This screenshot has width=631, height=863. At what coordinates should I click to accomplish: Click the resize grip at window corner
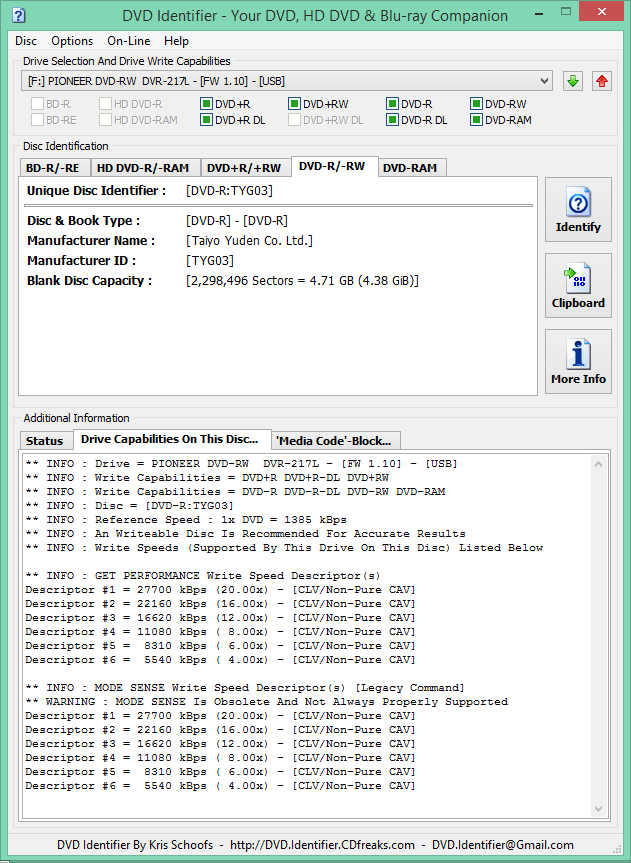617,849
